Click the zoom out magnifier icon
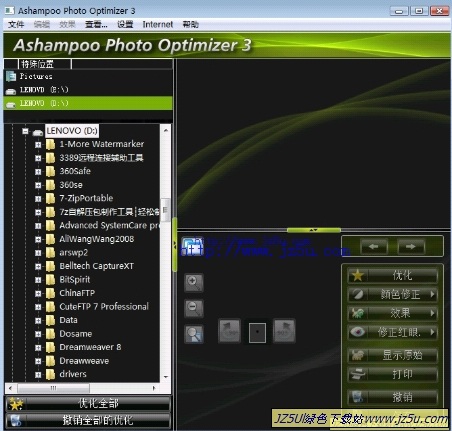The width and height of the screenshot is (452, 431). click(x=194, y=308)
